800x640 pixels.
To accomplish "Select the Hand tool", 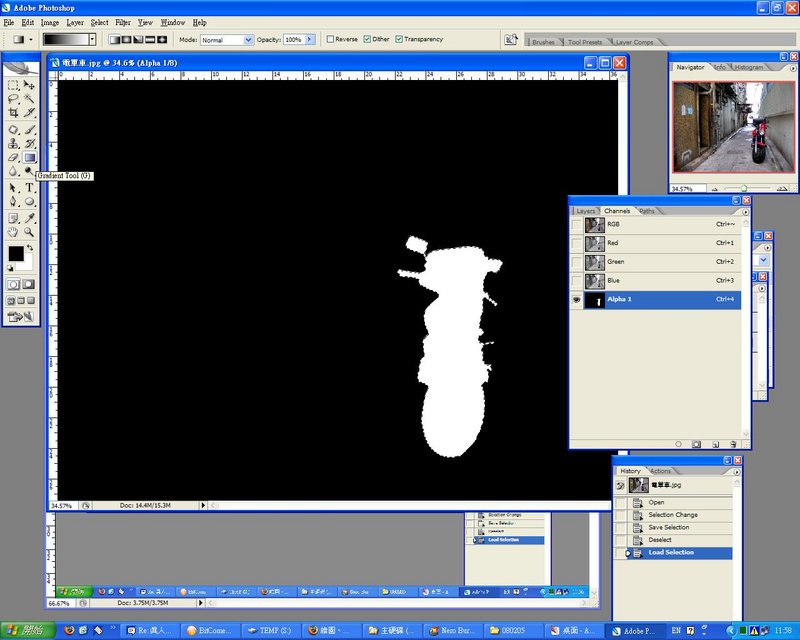I will 13,232.
